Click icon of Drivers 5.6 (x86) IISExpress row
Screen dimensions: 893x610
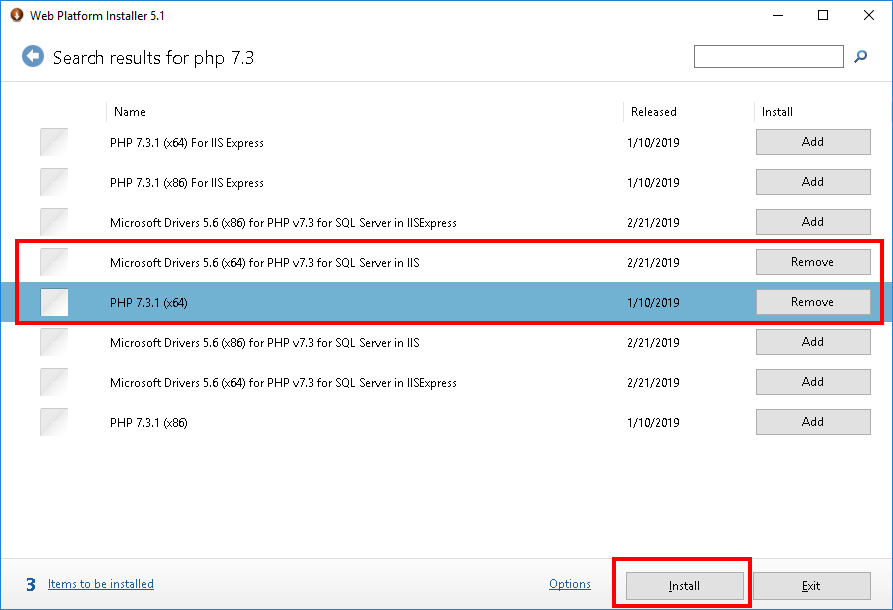(x=54, y=222)
